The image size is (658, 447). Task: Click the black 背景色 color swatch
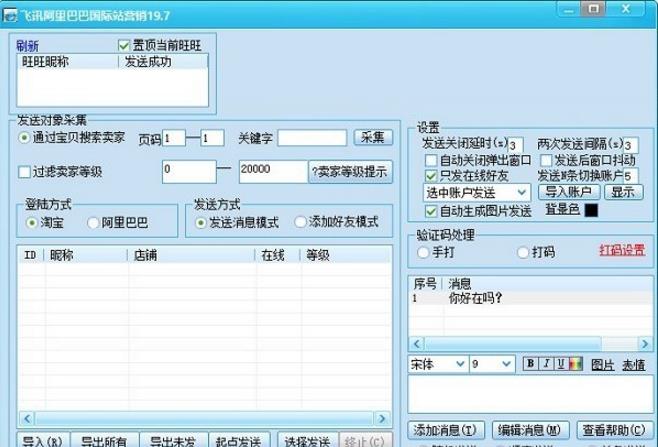[591, 210]
